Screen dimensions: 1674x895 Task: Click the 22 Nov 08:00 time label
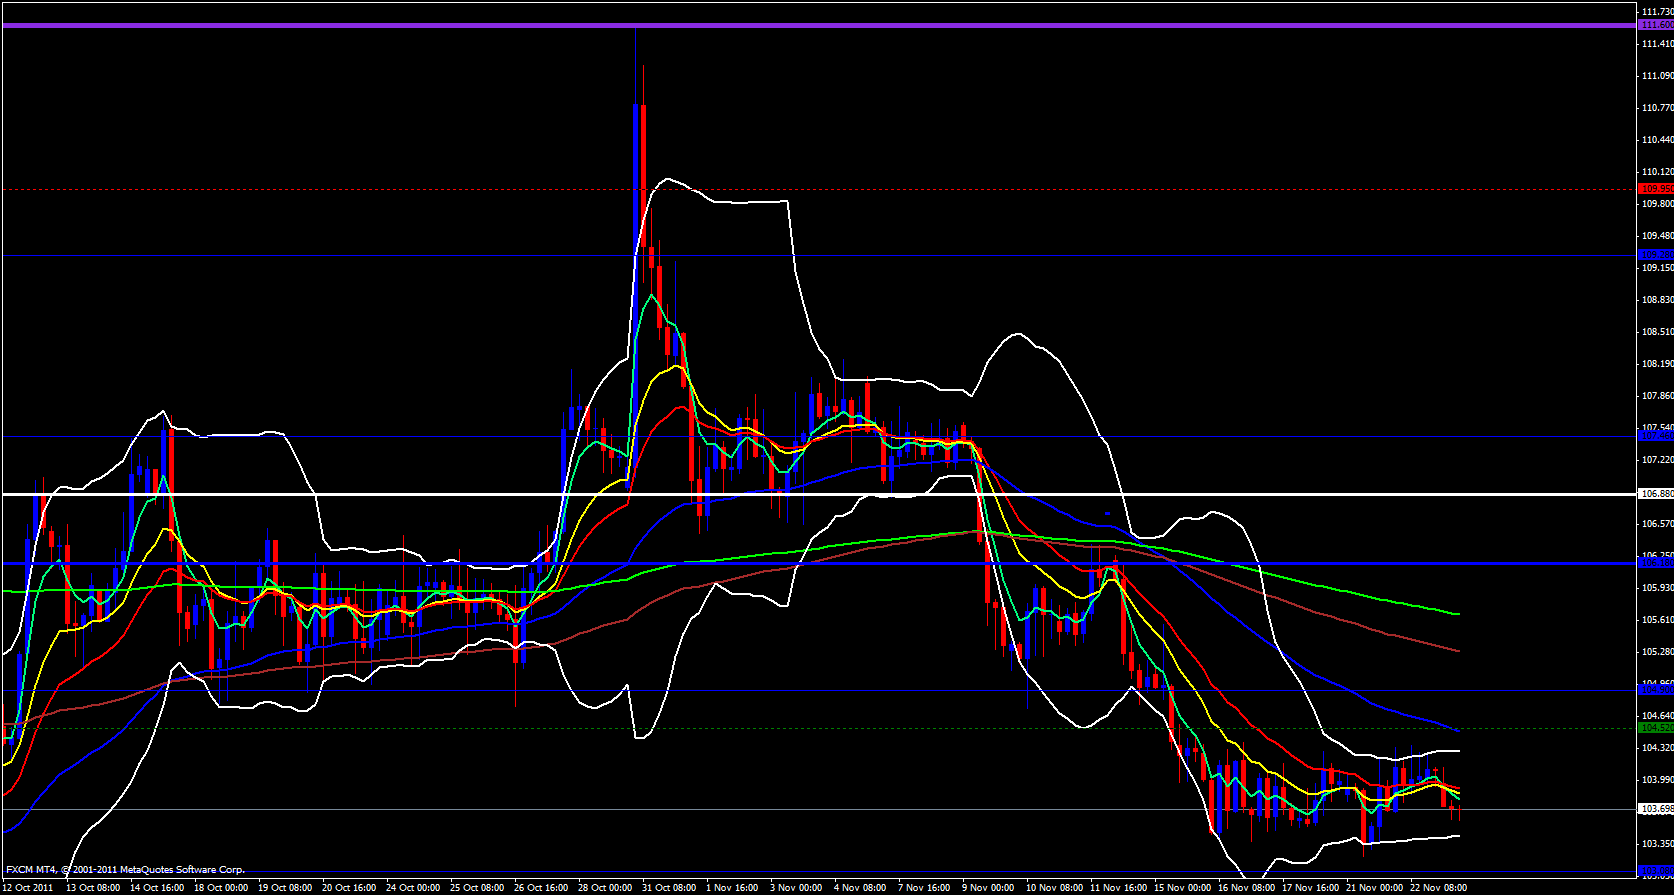coord(1438,887)
